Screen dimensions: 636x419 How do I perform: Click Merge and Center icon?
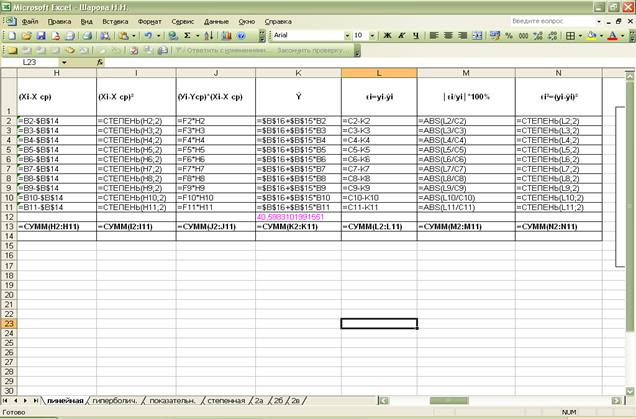click(x=477, y=36)
